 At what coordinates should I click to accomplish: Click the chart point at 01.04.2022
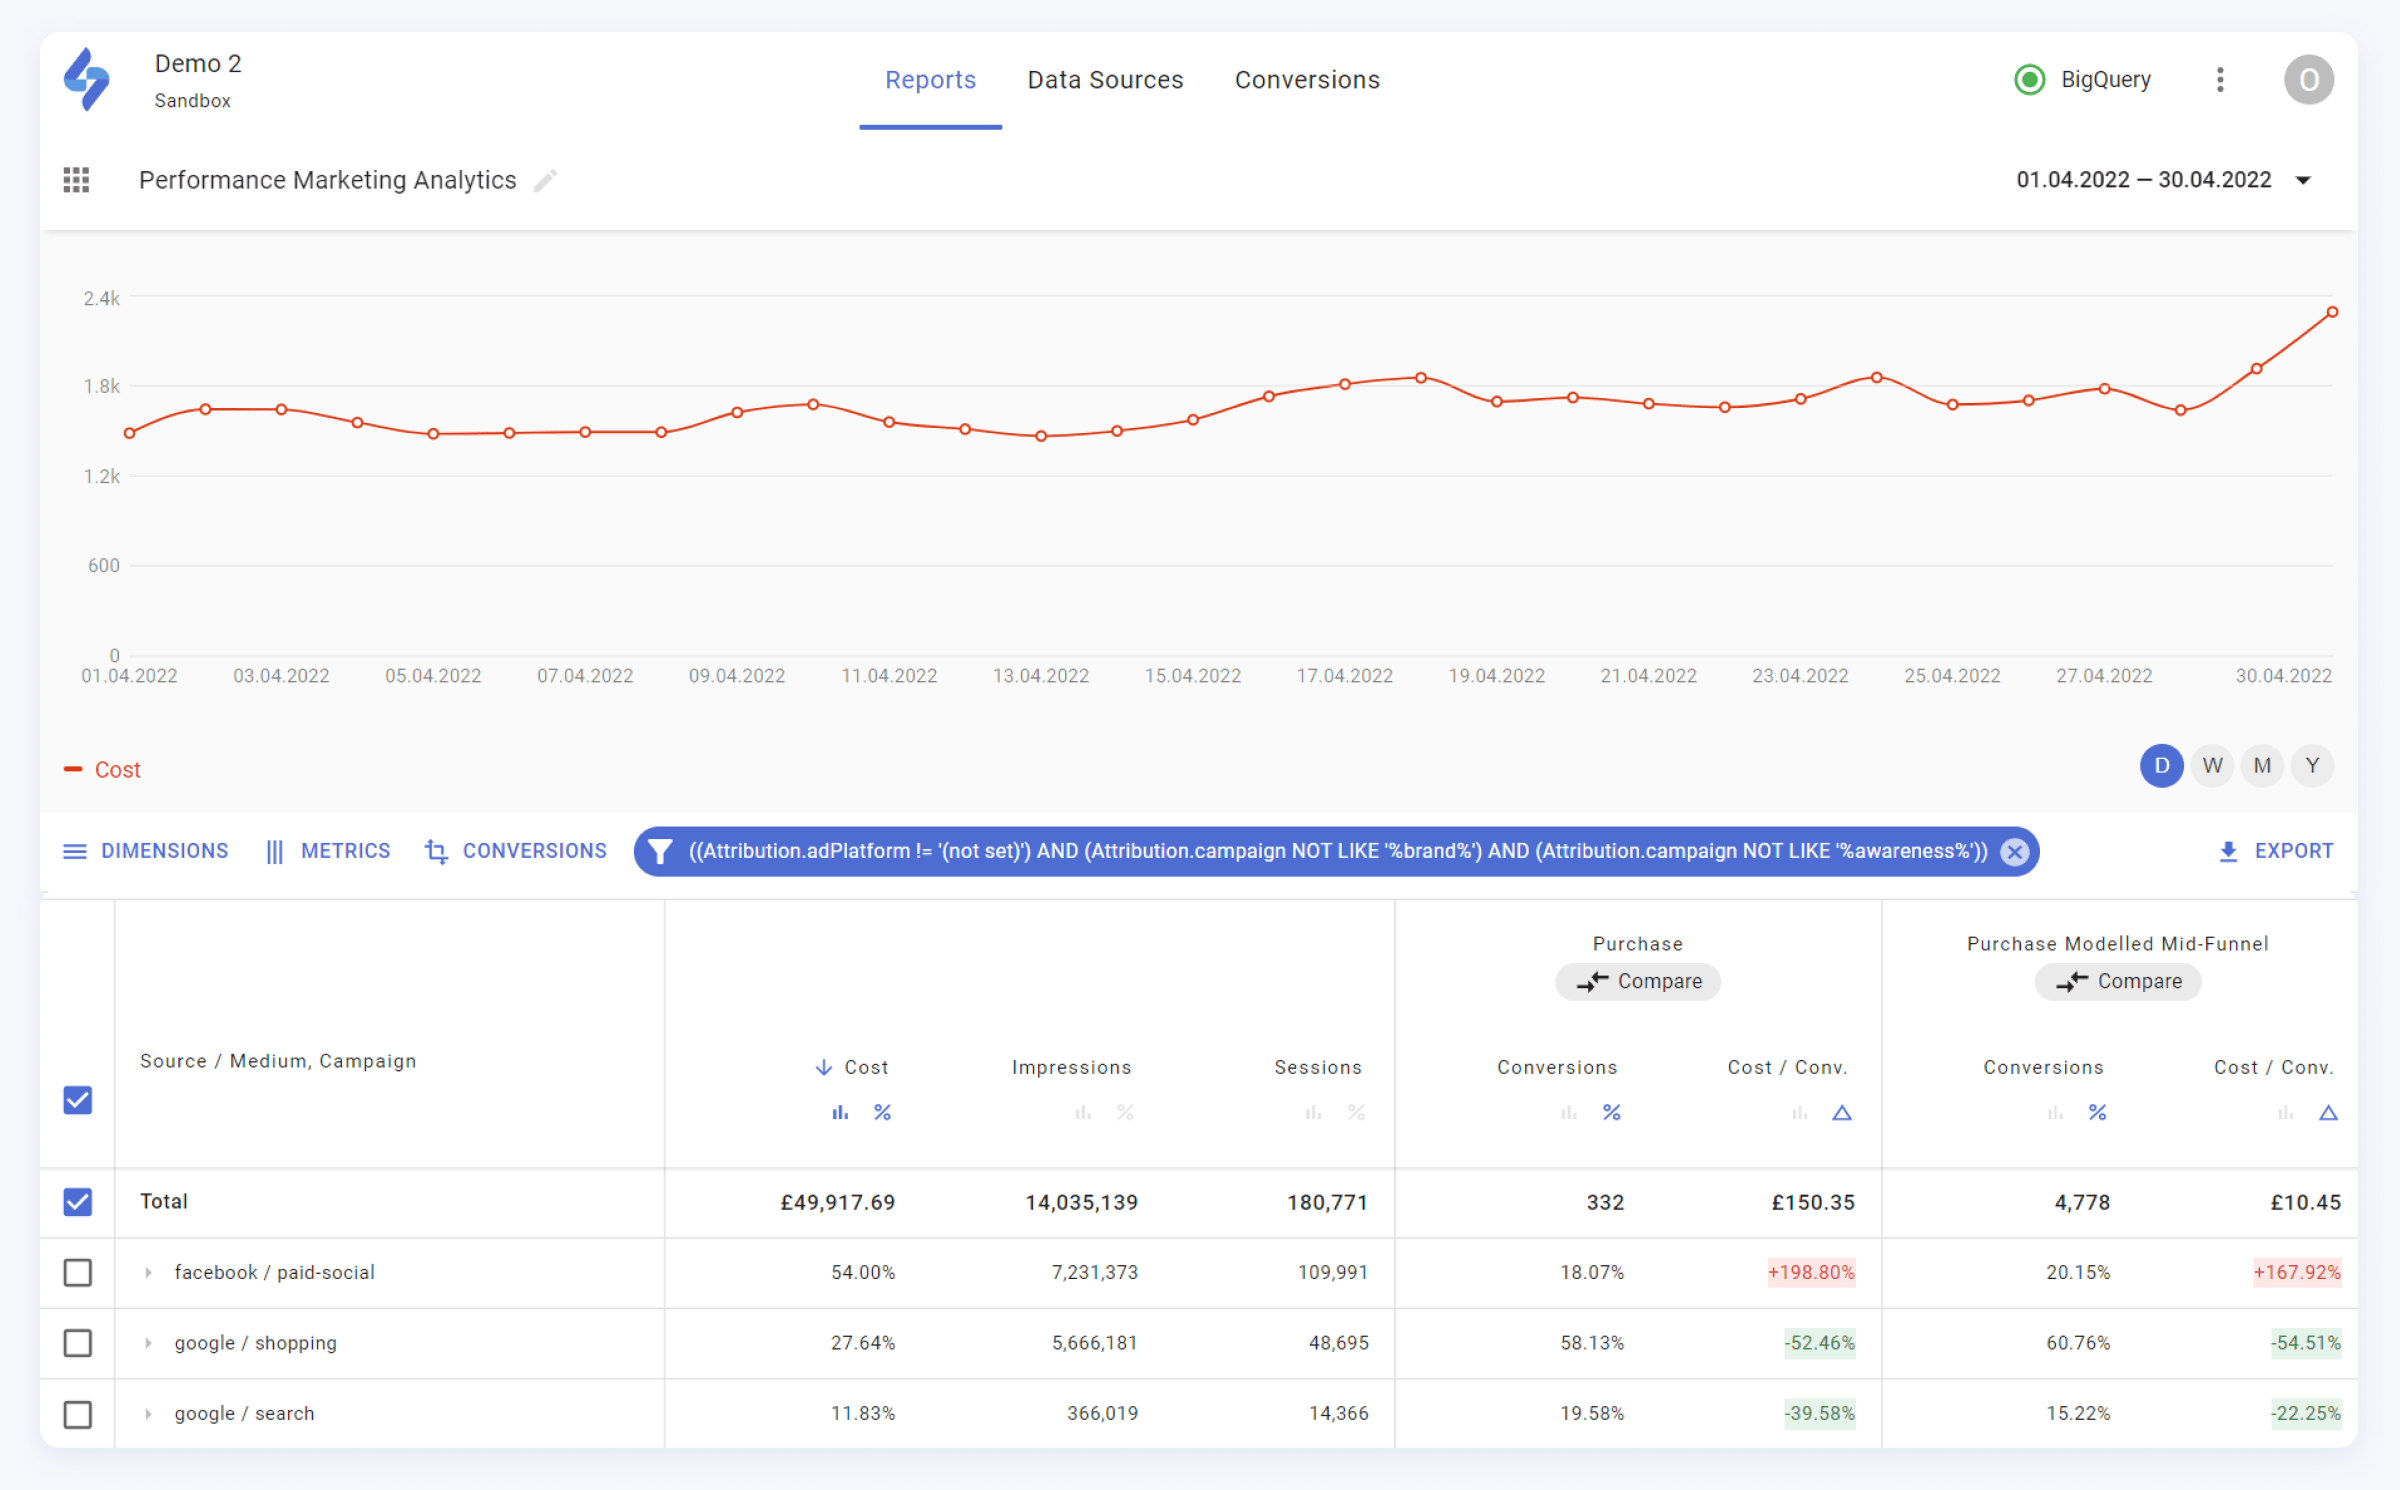point(129,433)
